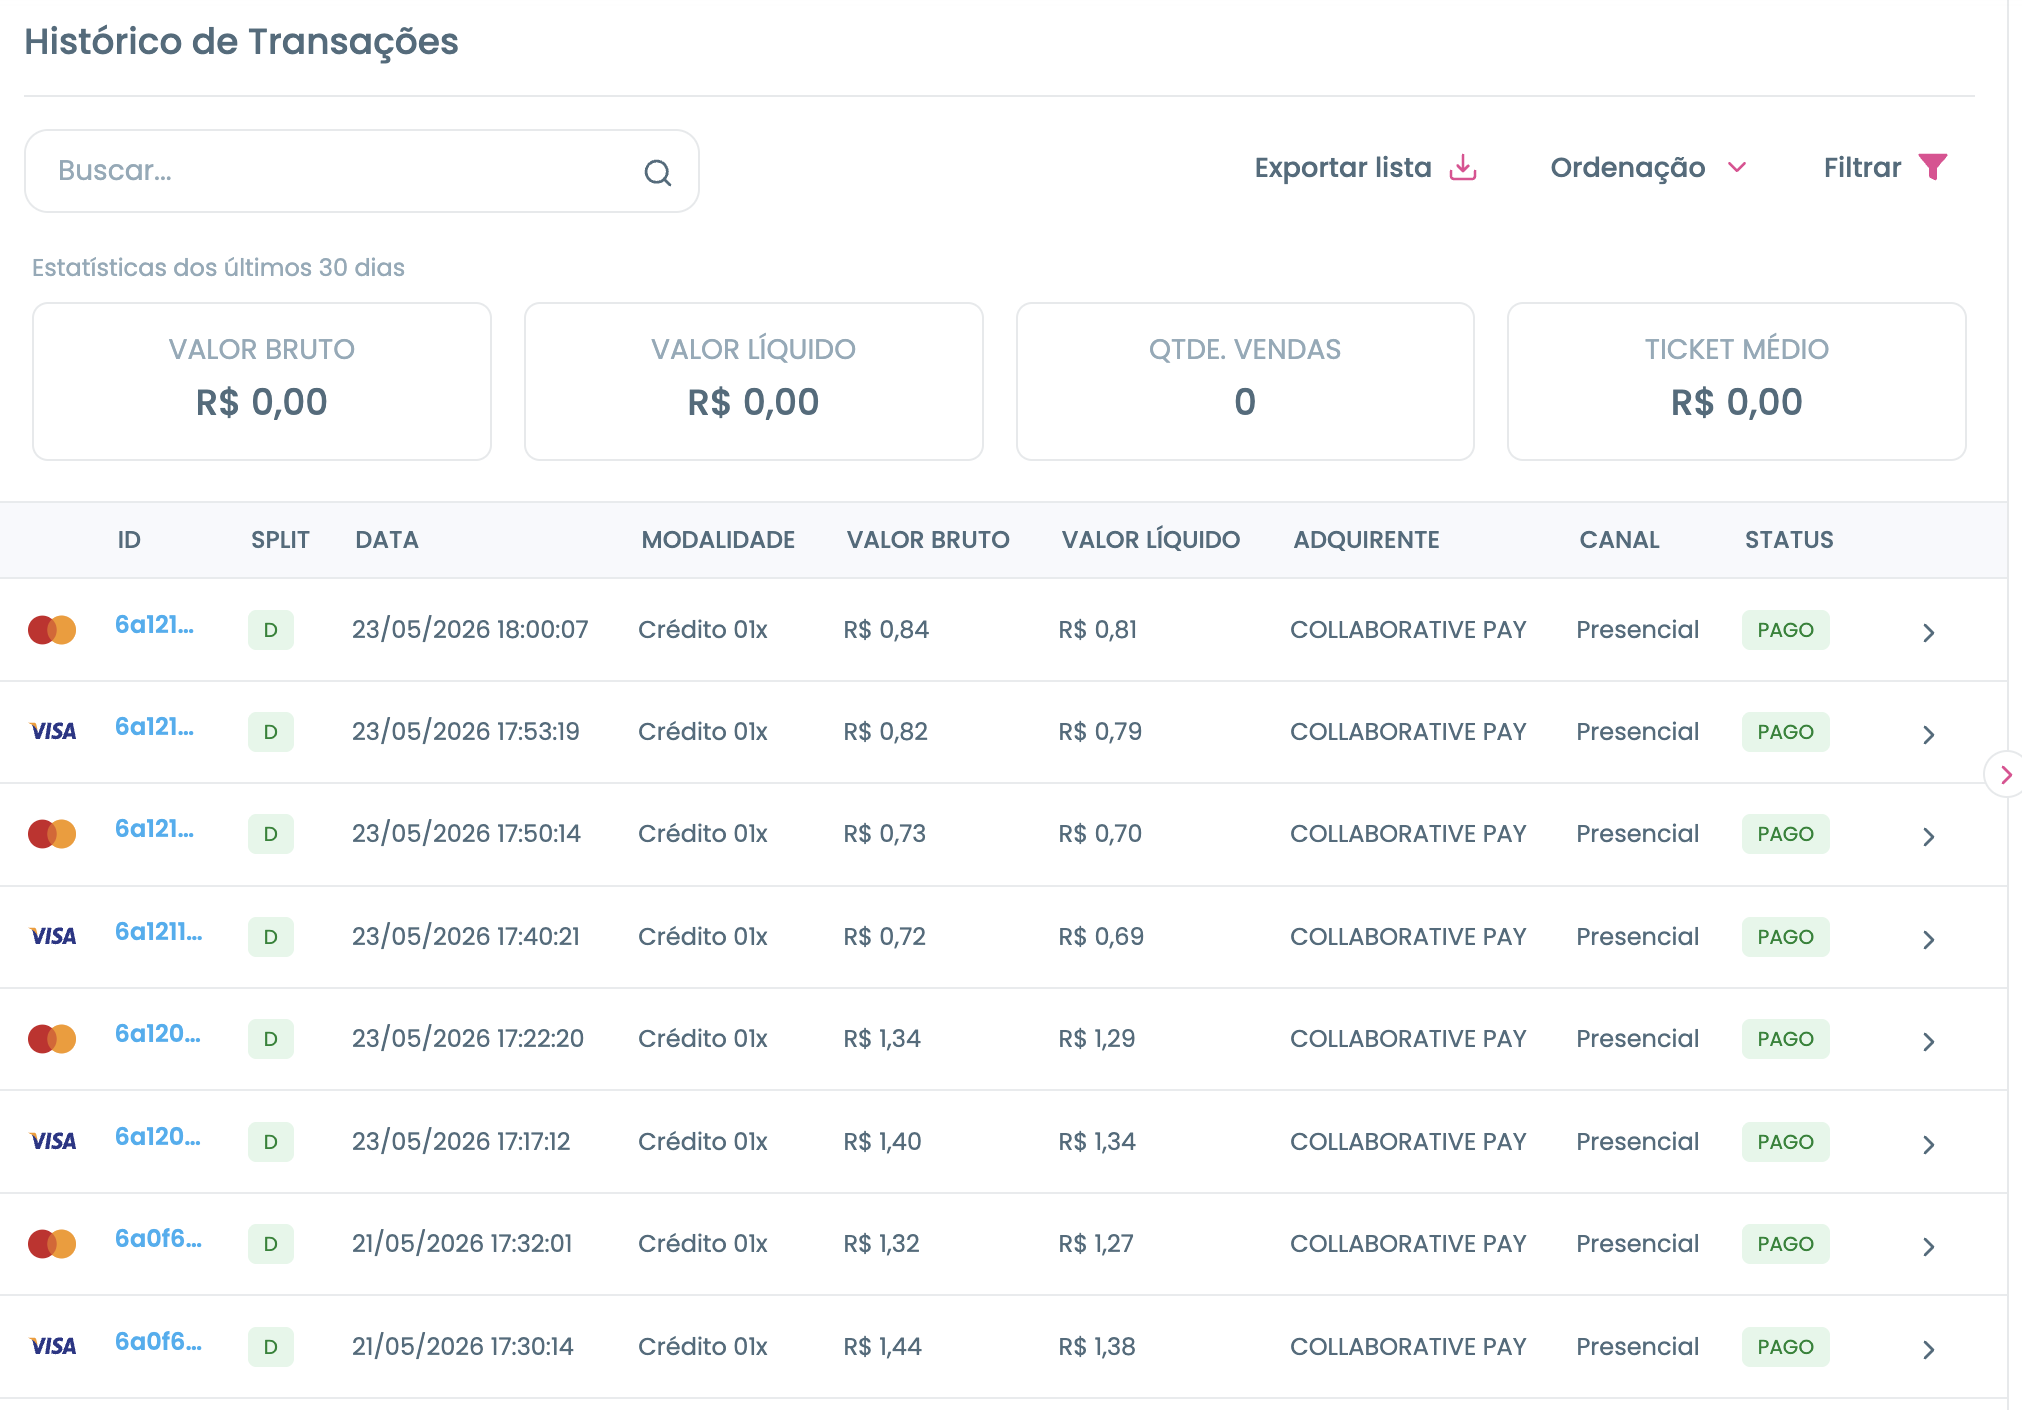
Task: Open the Ordenação sorting dropdown
Action: (x=1648, y=167)
